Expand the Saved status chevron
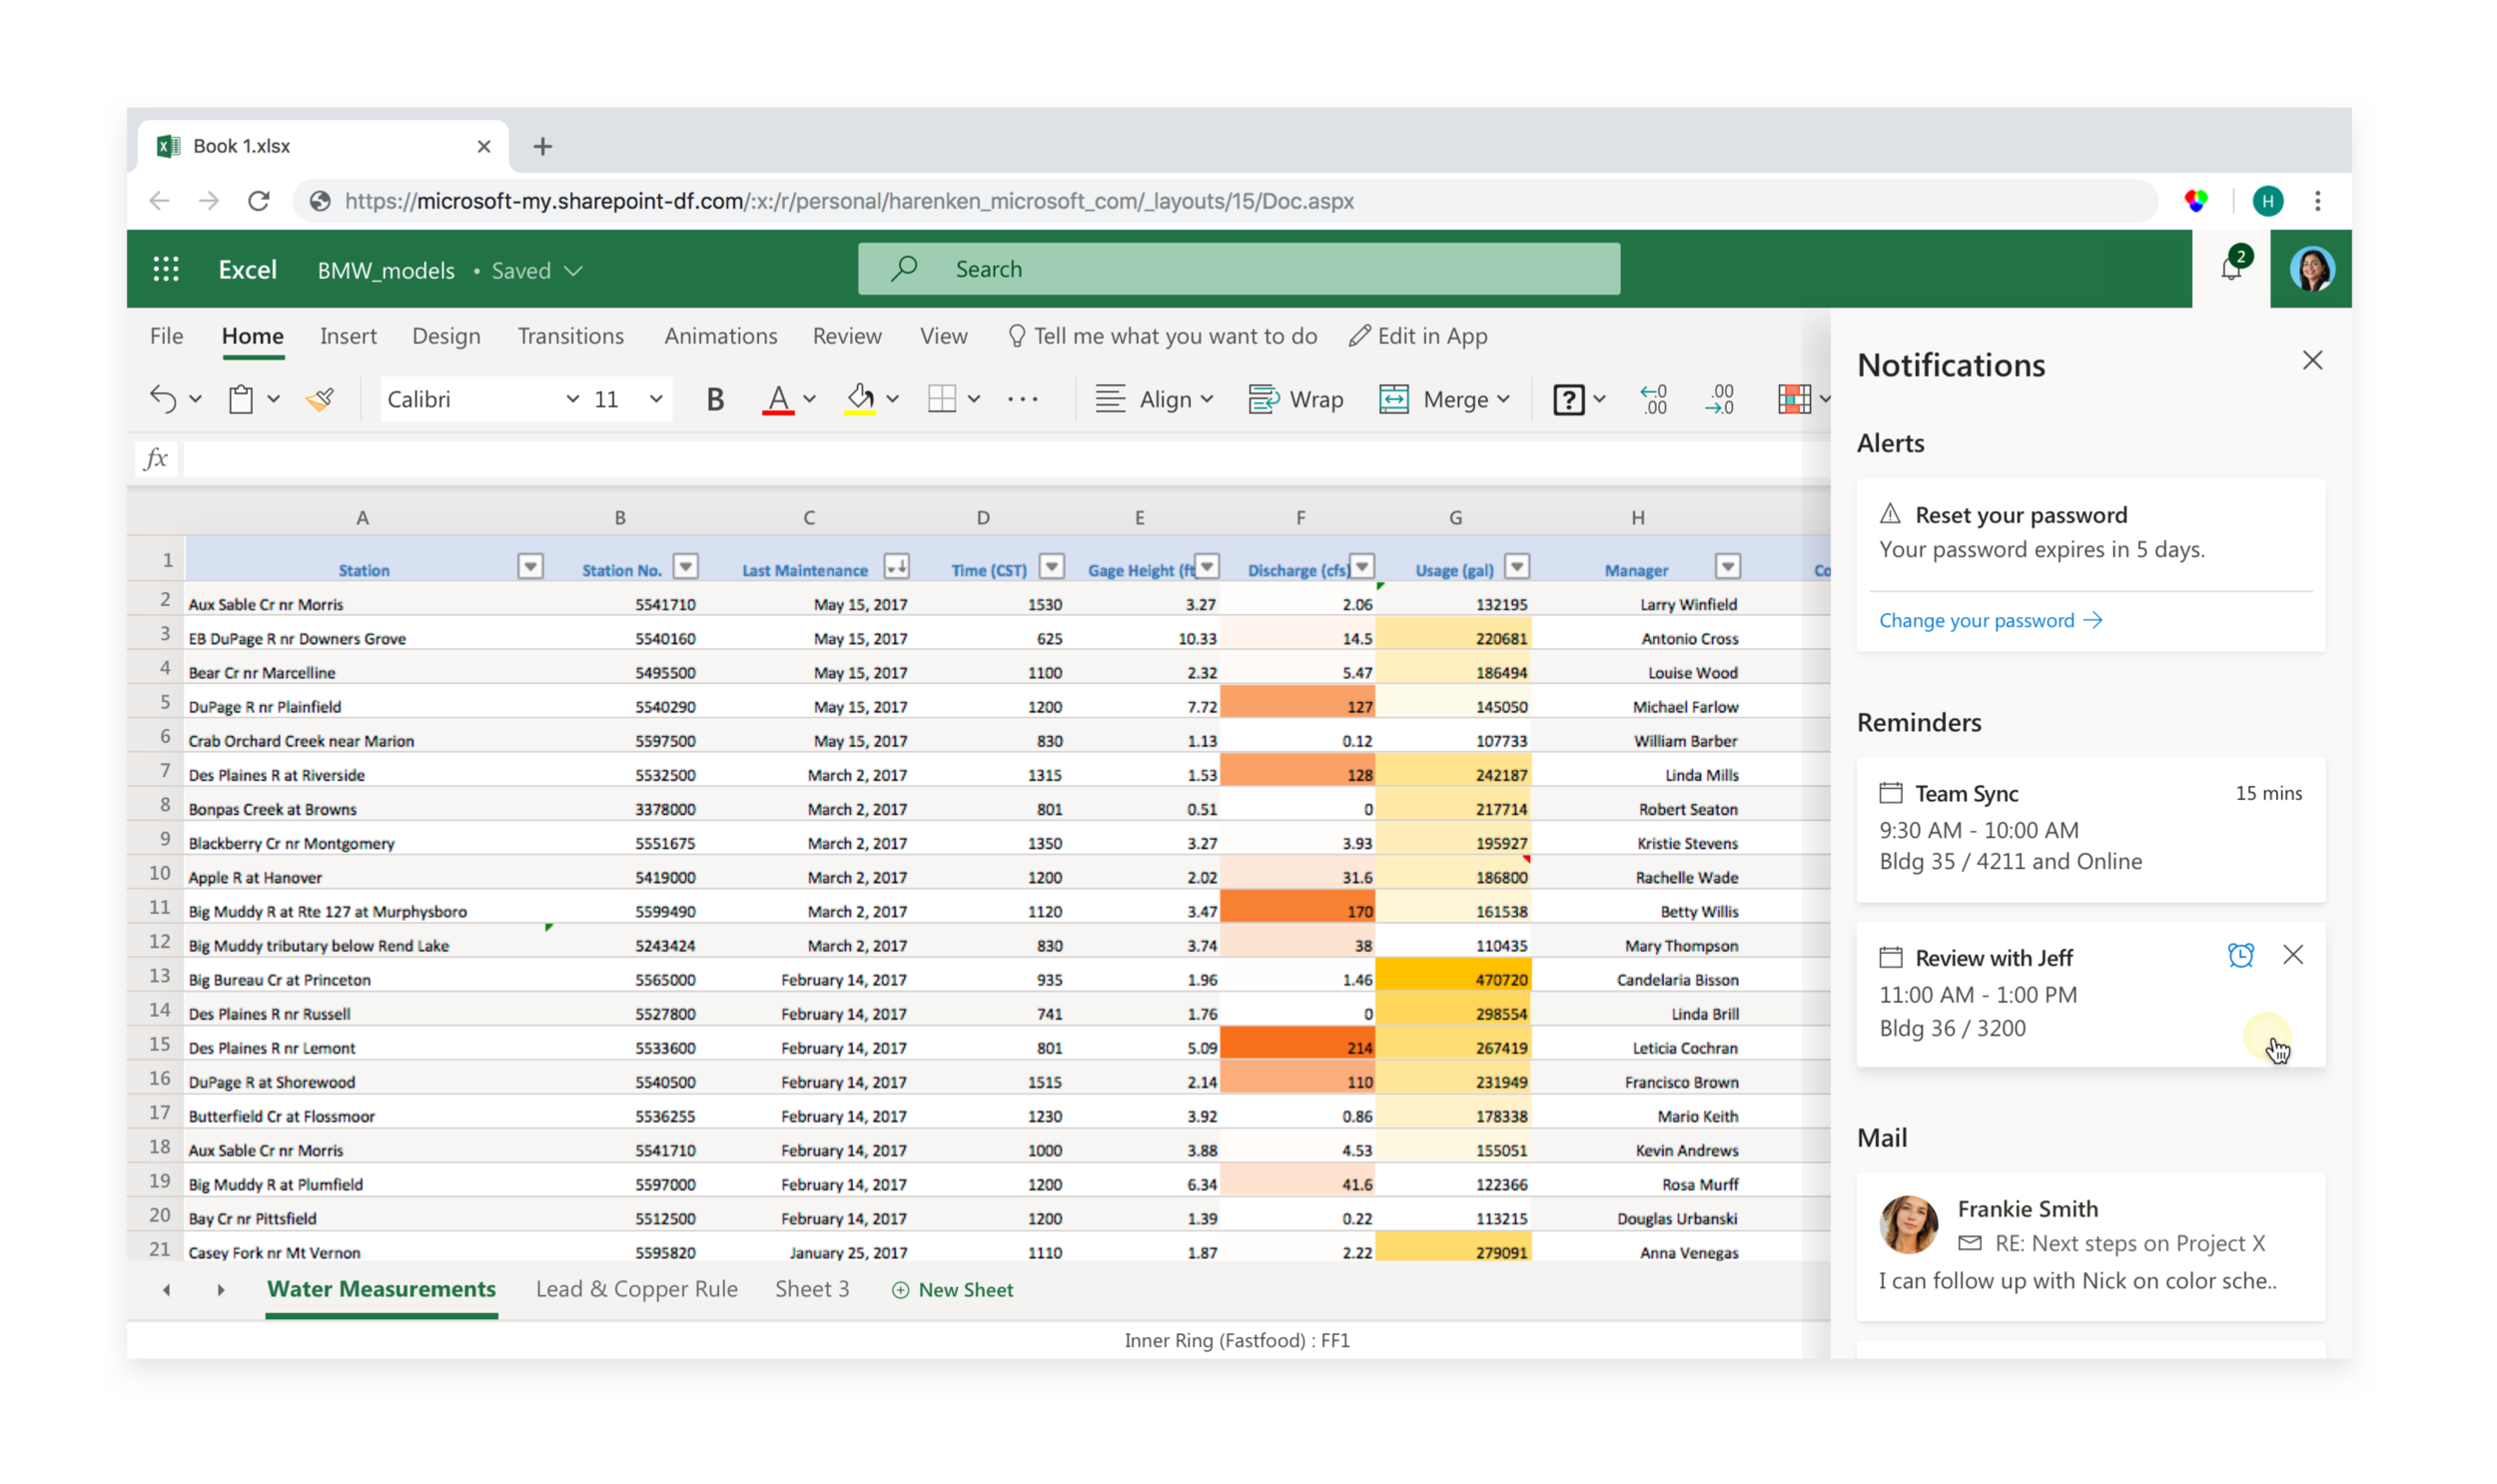This screenshot has height=1484, width=2497. [x=573, y=271]
